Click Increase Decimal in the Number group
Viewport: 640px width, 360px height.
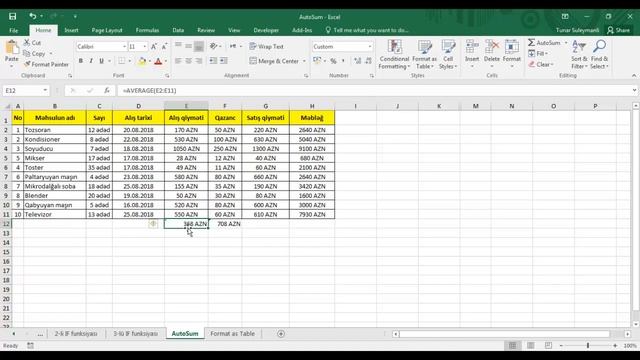tap(358, 61)
